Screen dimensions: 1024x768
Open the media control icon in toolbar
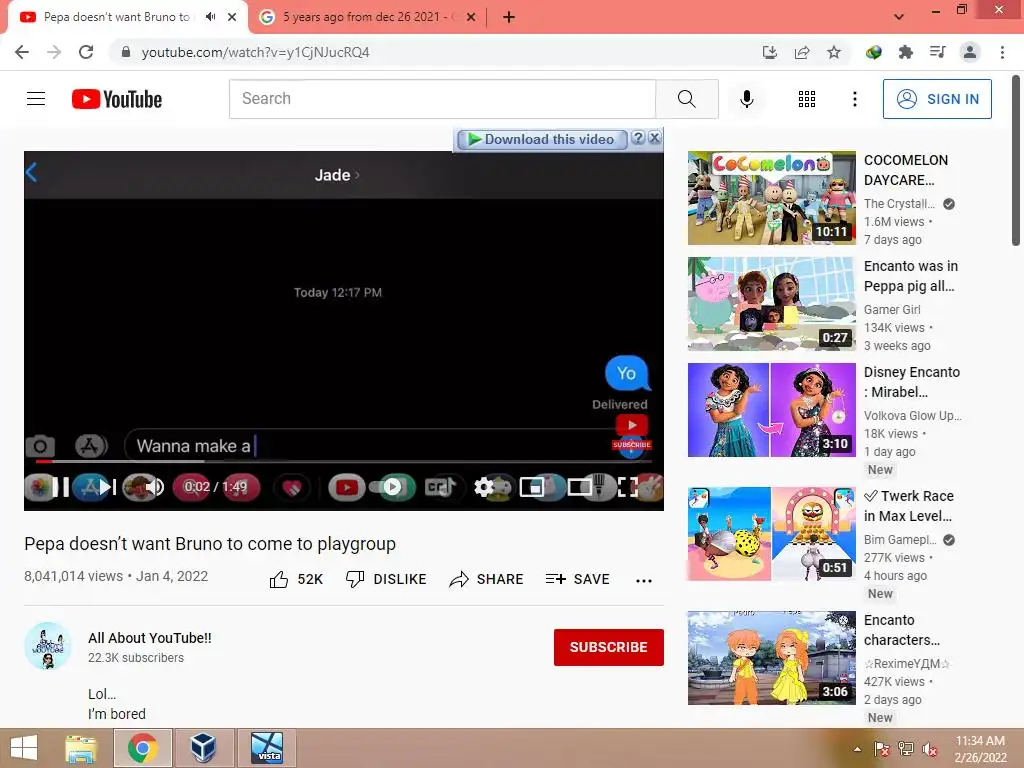pyautogui.click(x=937, y=52)
